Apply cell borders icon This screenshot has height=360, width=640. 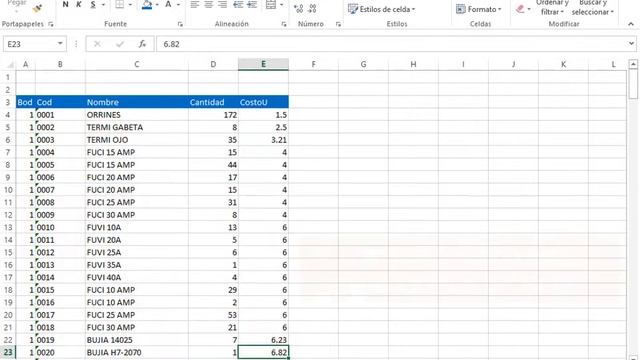tap(120, 4)
